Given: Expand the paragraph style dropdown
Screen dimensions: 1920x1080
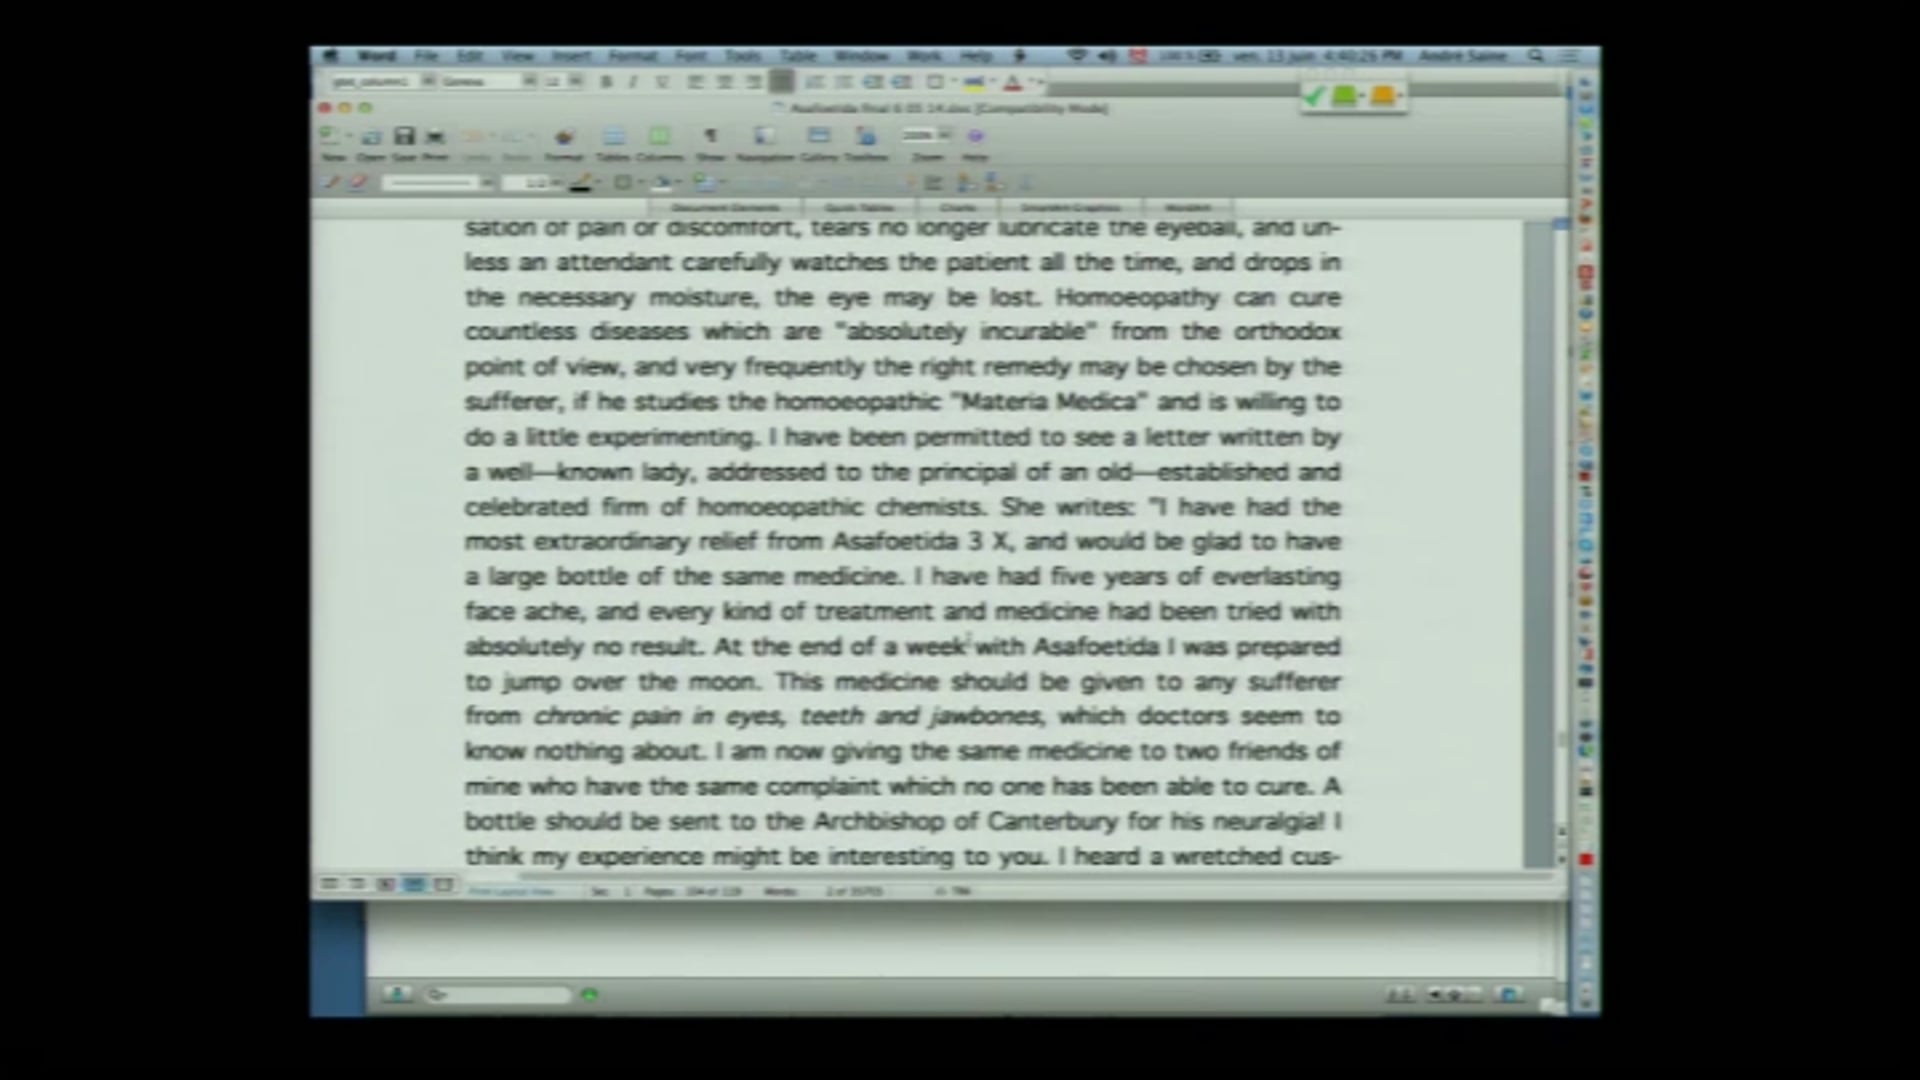Looking at the screenshot, I should [x=427, y=81].
